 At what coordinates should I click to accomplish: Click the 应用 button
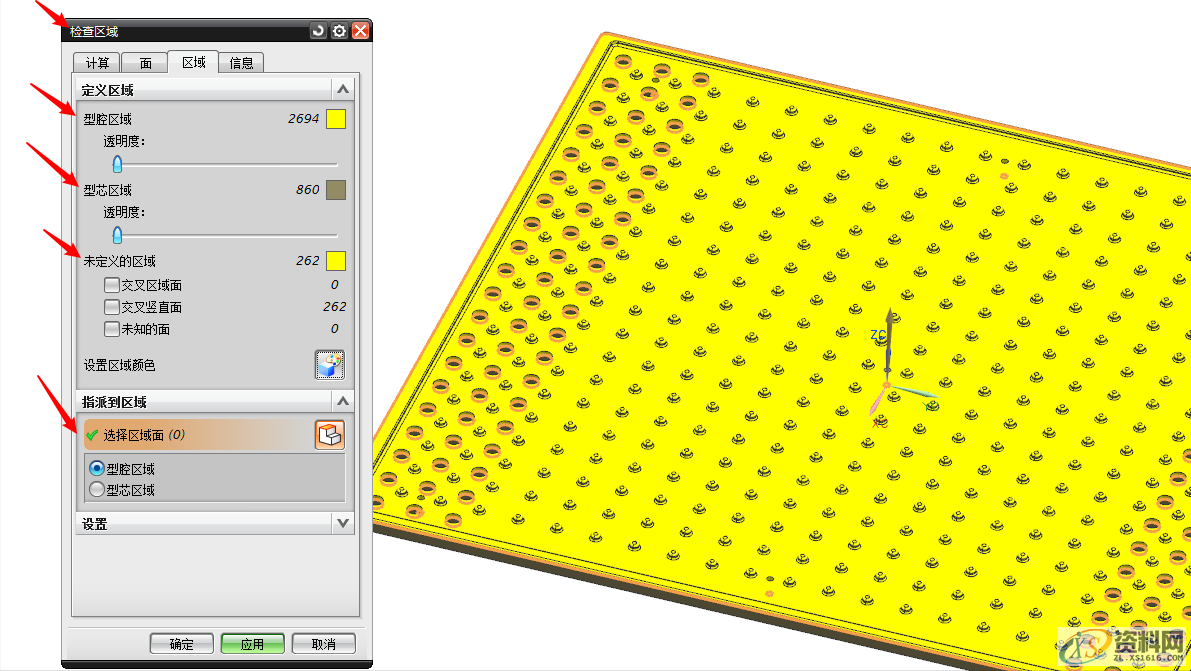[252, 644]
